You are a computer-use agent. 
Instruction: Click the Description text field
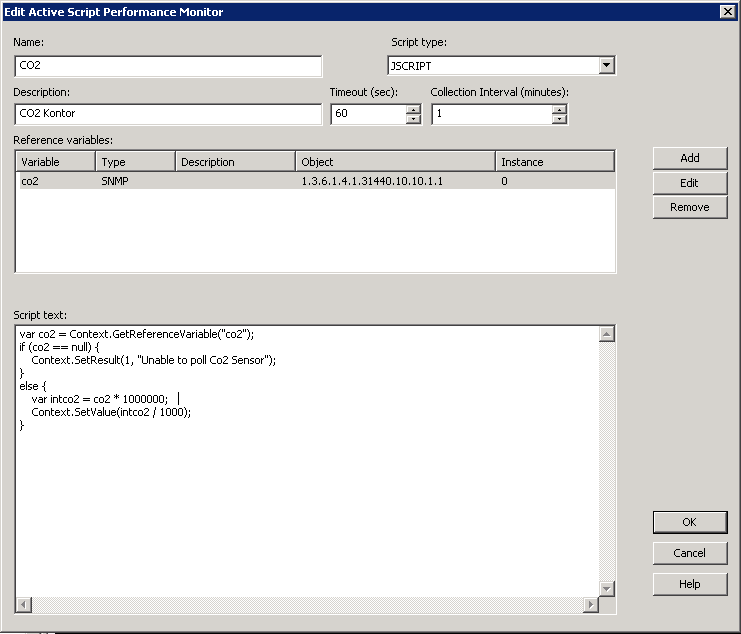168,114
